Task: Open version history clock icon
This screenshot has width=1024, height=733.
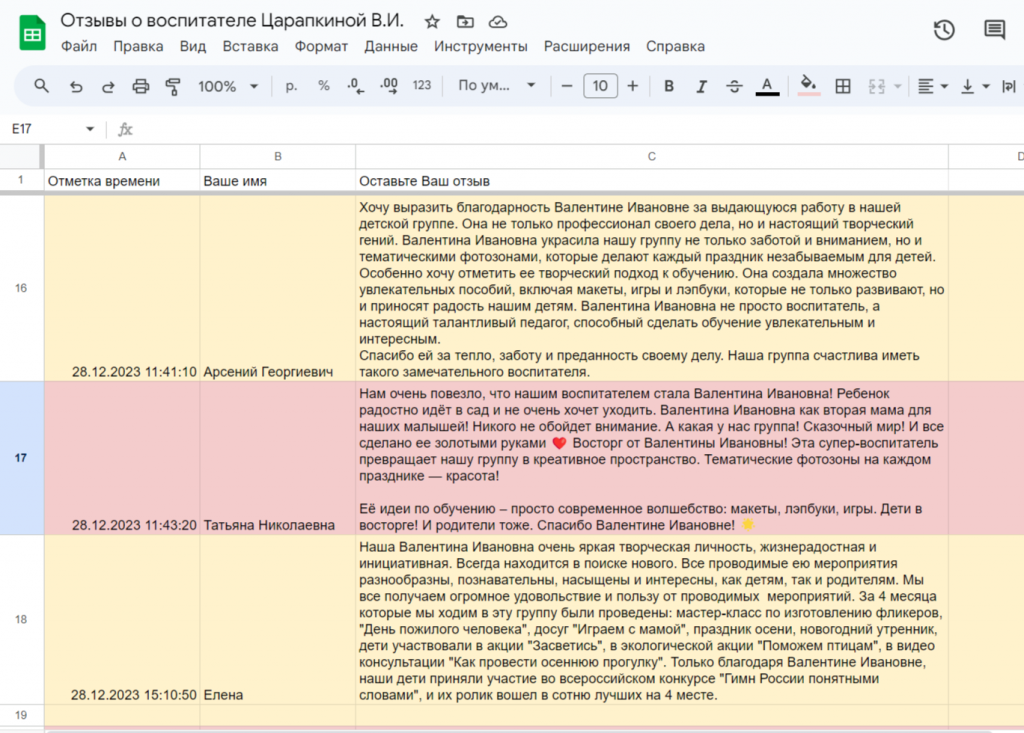Action: (943, 30)
